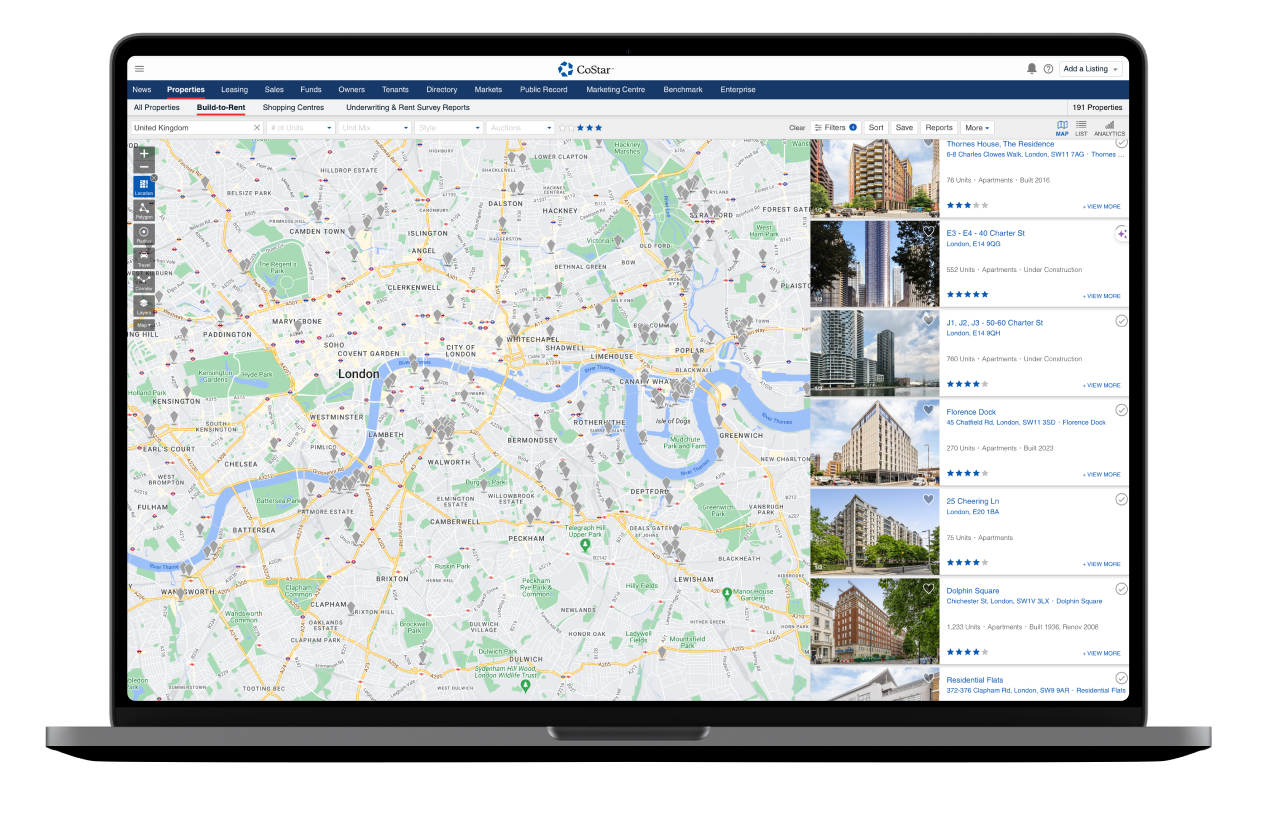This screenshot has height=832, width=1265.
Task: Click the Save button
Action: [904, 128]
